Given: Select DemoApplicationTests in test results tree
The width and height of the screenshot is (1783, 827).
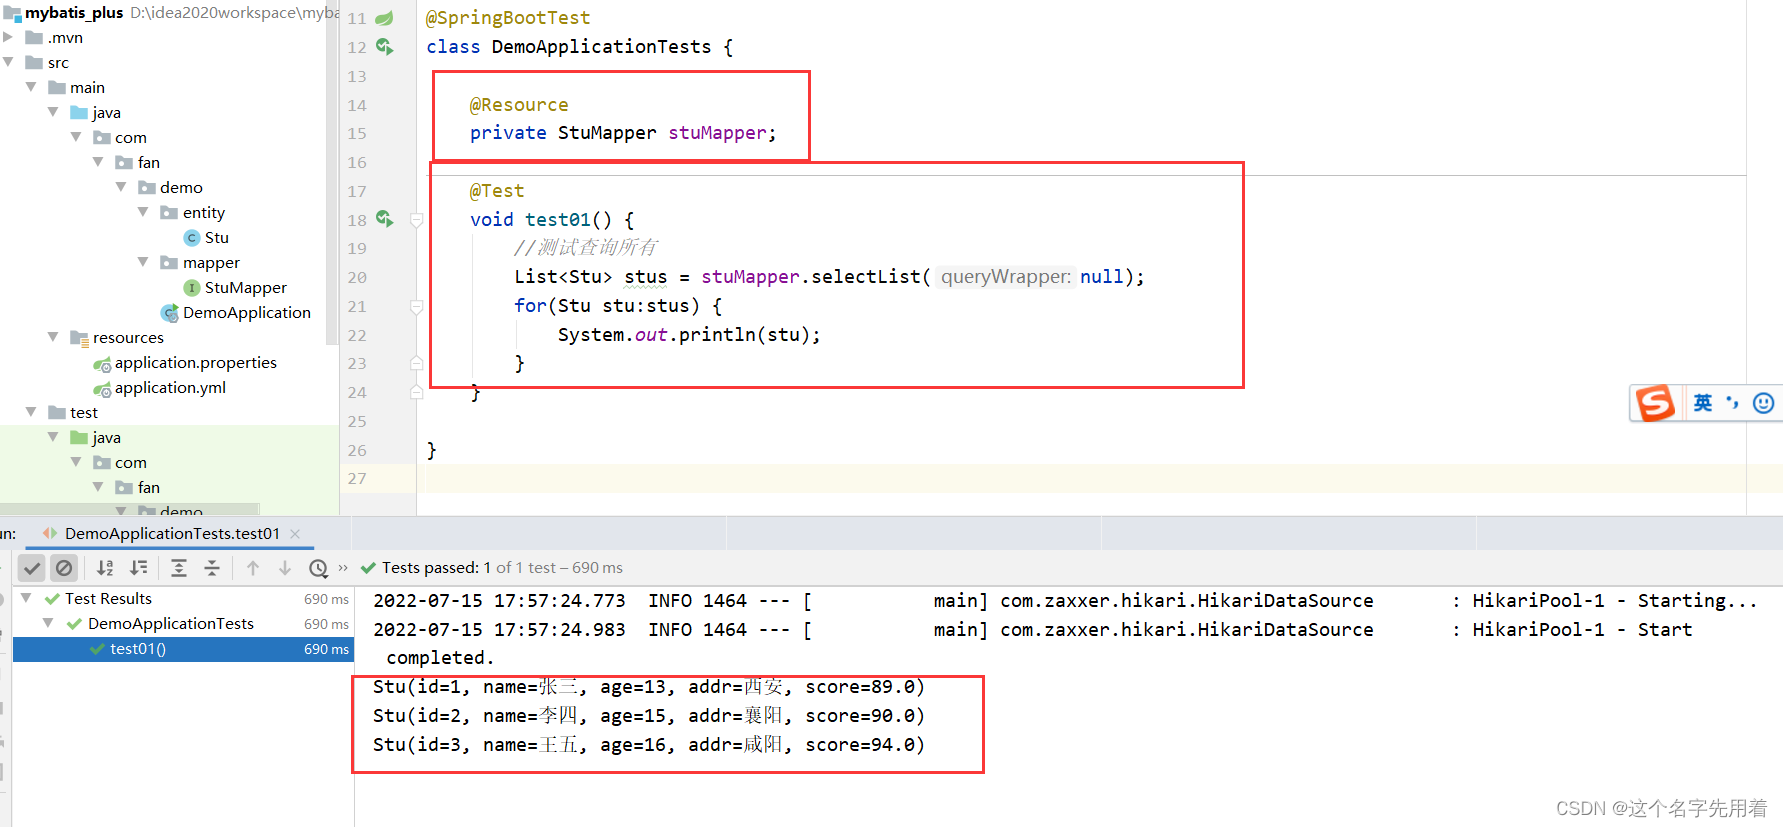Looking at the screenshot, I should pyautogui.click(x=171, y=623).
